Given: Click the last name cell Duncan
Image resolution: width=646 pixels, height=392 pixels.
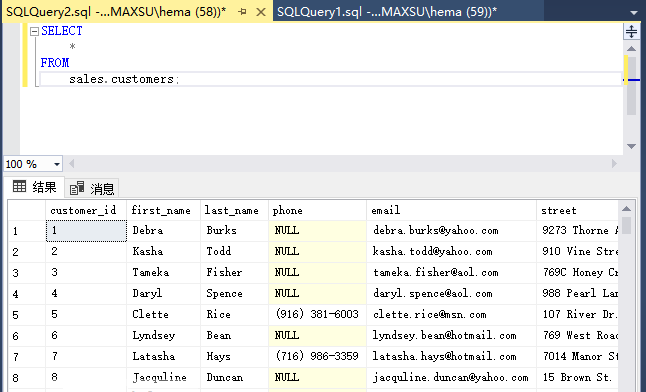Looking at the screenshot, I should coord(234,378).
